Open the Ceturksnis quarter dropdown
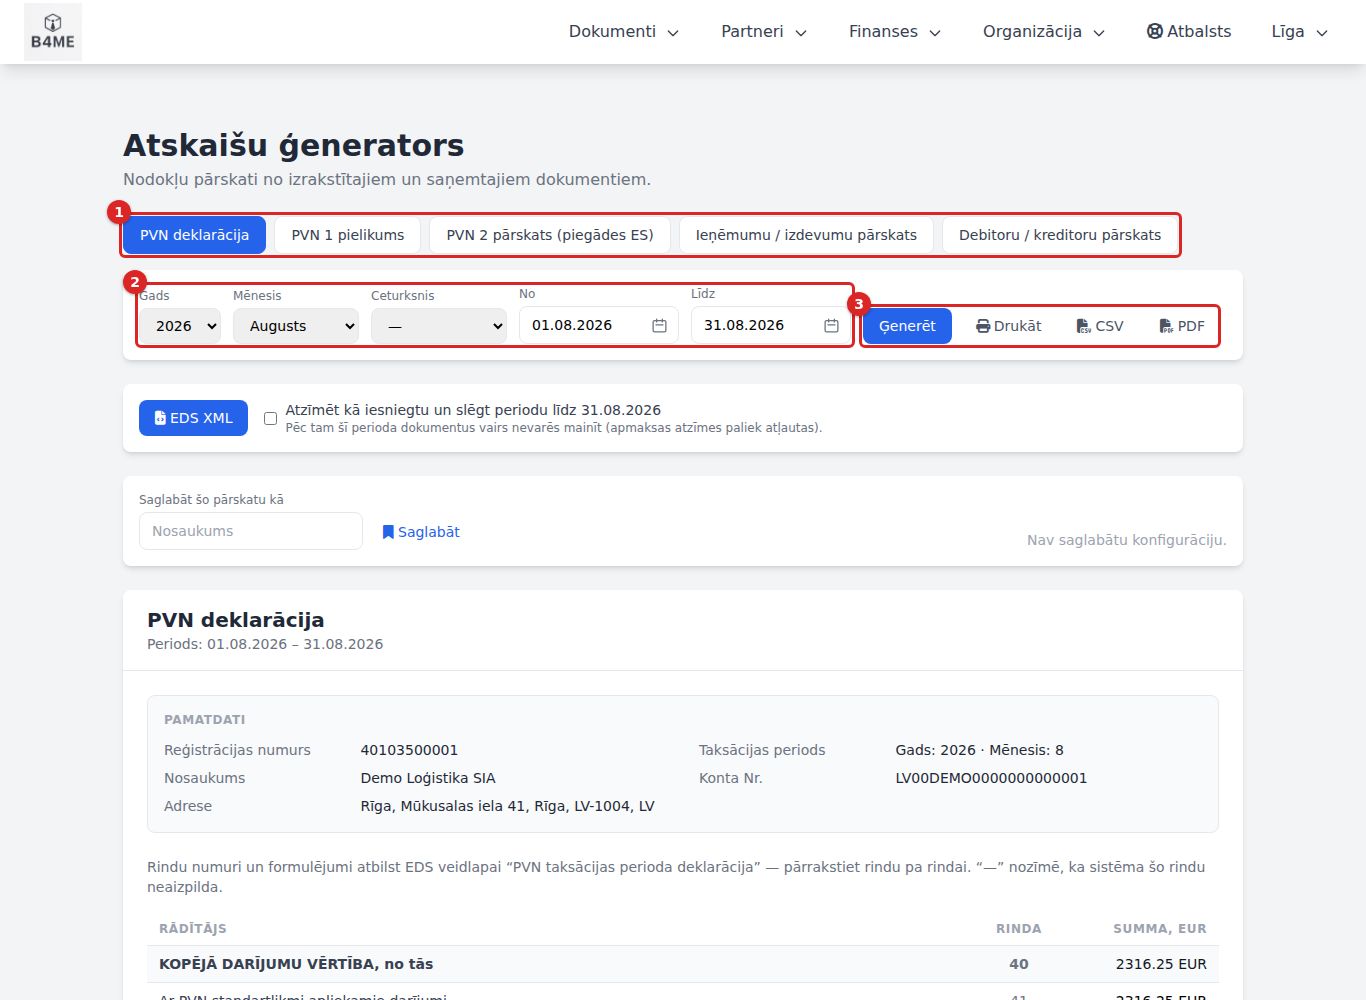Image resolution: width=1366 pixels, height=1000 pixels. [439, 326]
